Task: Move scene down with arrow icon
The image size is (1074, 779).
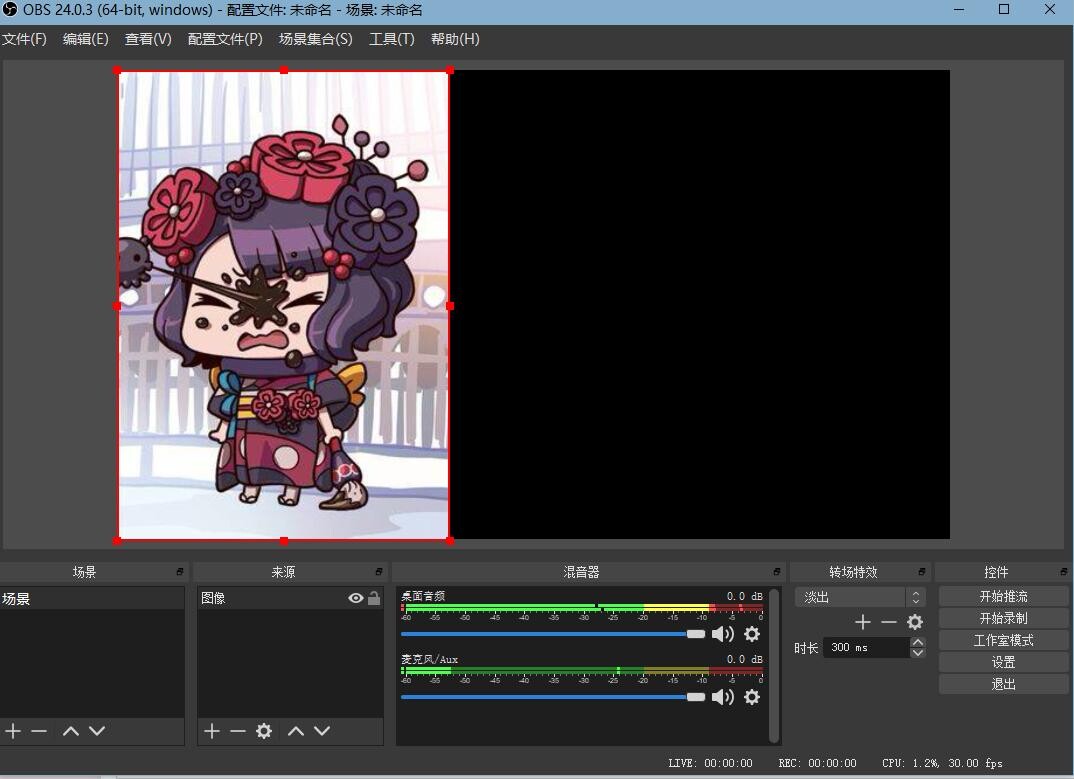Action: pos(97,731)
